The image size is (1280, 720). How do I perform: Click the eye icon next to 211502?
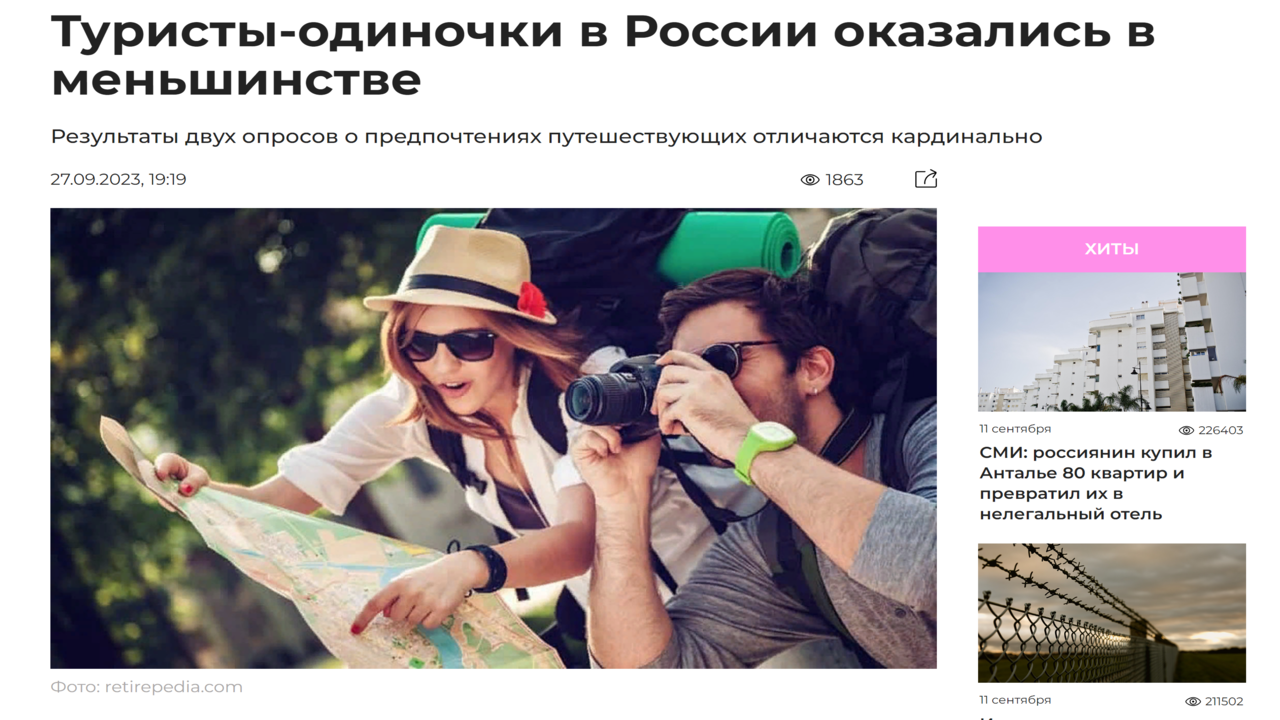[x=1192, y=701]
